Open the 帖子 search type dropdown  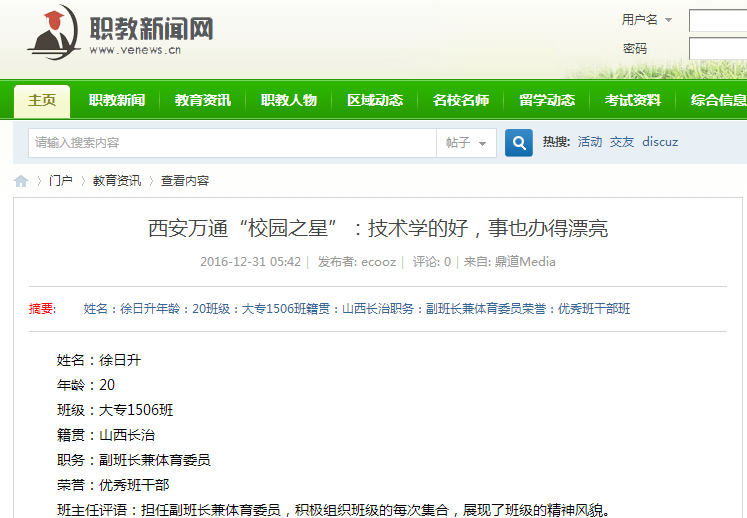pyautogui.click(x=466, y=143)
